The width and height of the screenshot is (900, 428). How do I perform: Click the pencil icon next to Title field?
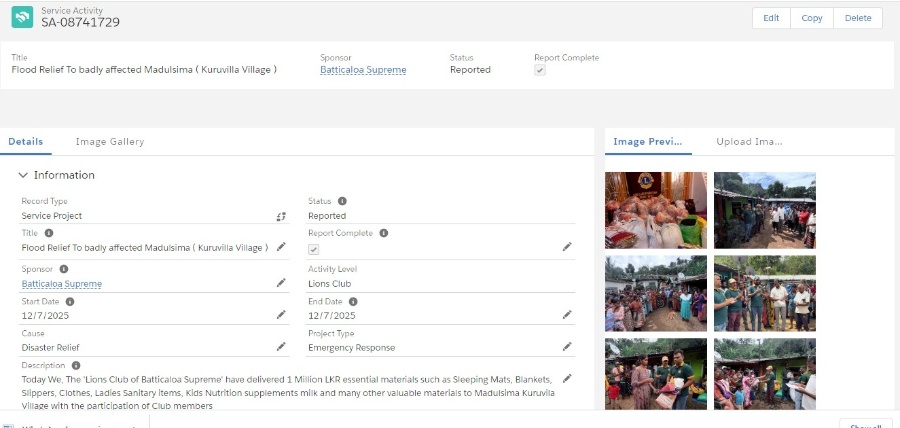(281, 247)
